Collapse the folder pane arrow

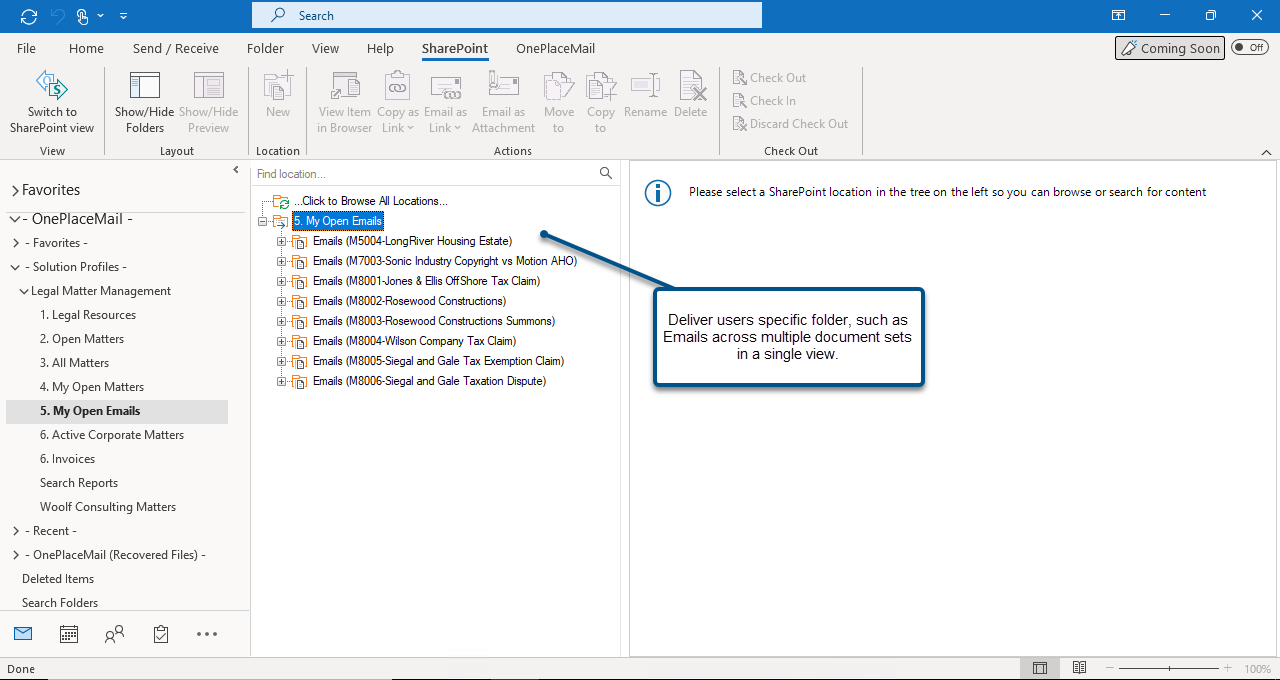point(236,170)
